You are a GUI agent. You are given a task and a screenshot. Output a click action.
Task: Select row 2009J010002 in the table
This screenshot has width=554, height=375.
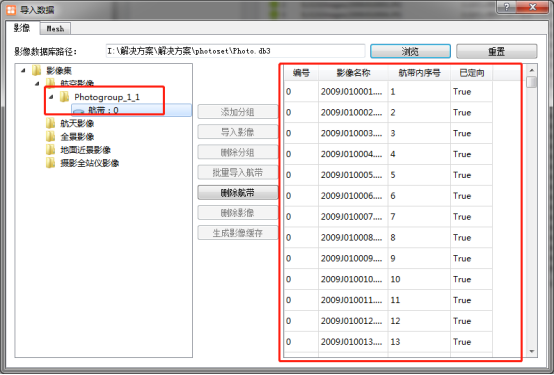[388, 113]
